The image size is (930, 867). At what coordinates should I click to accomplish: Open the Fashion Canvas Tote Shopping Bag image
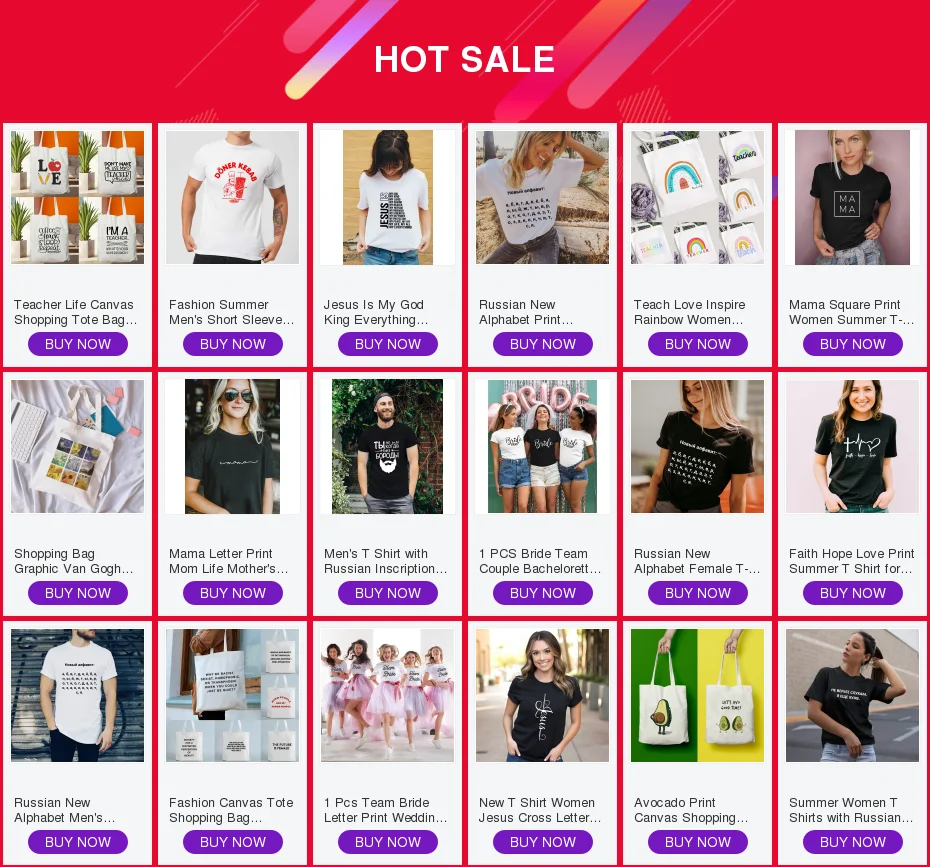[232, 696]
